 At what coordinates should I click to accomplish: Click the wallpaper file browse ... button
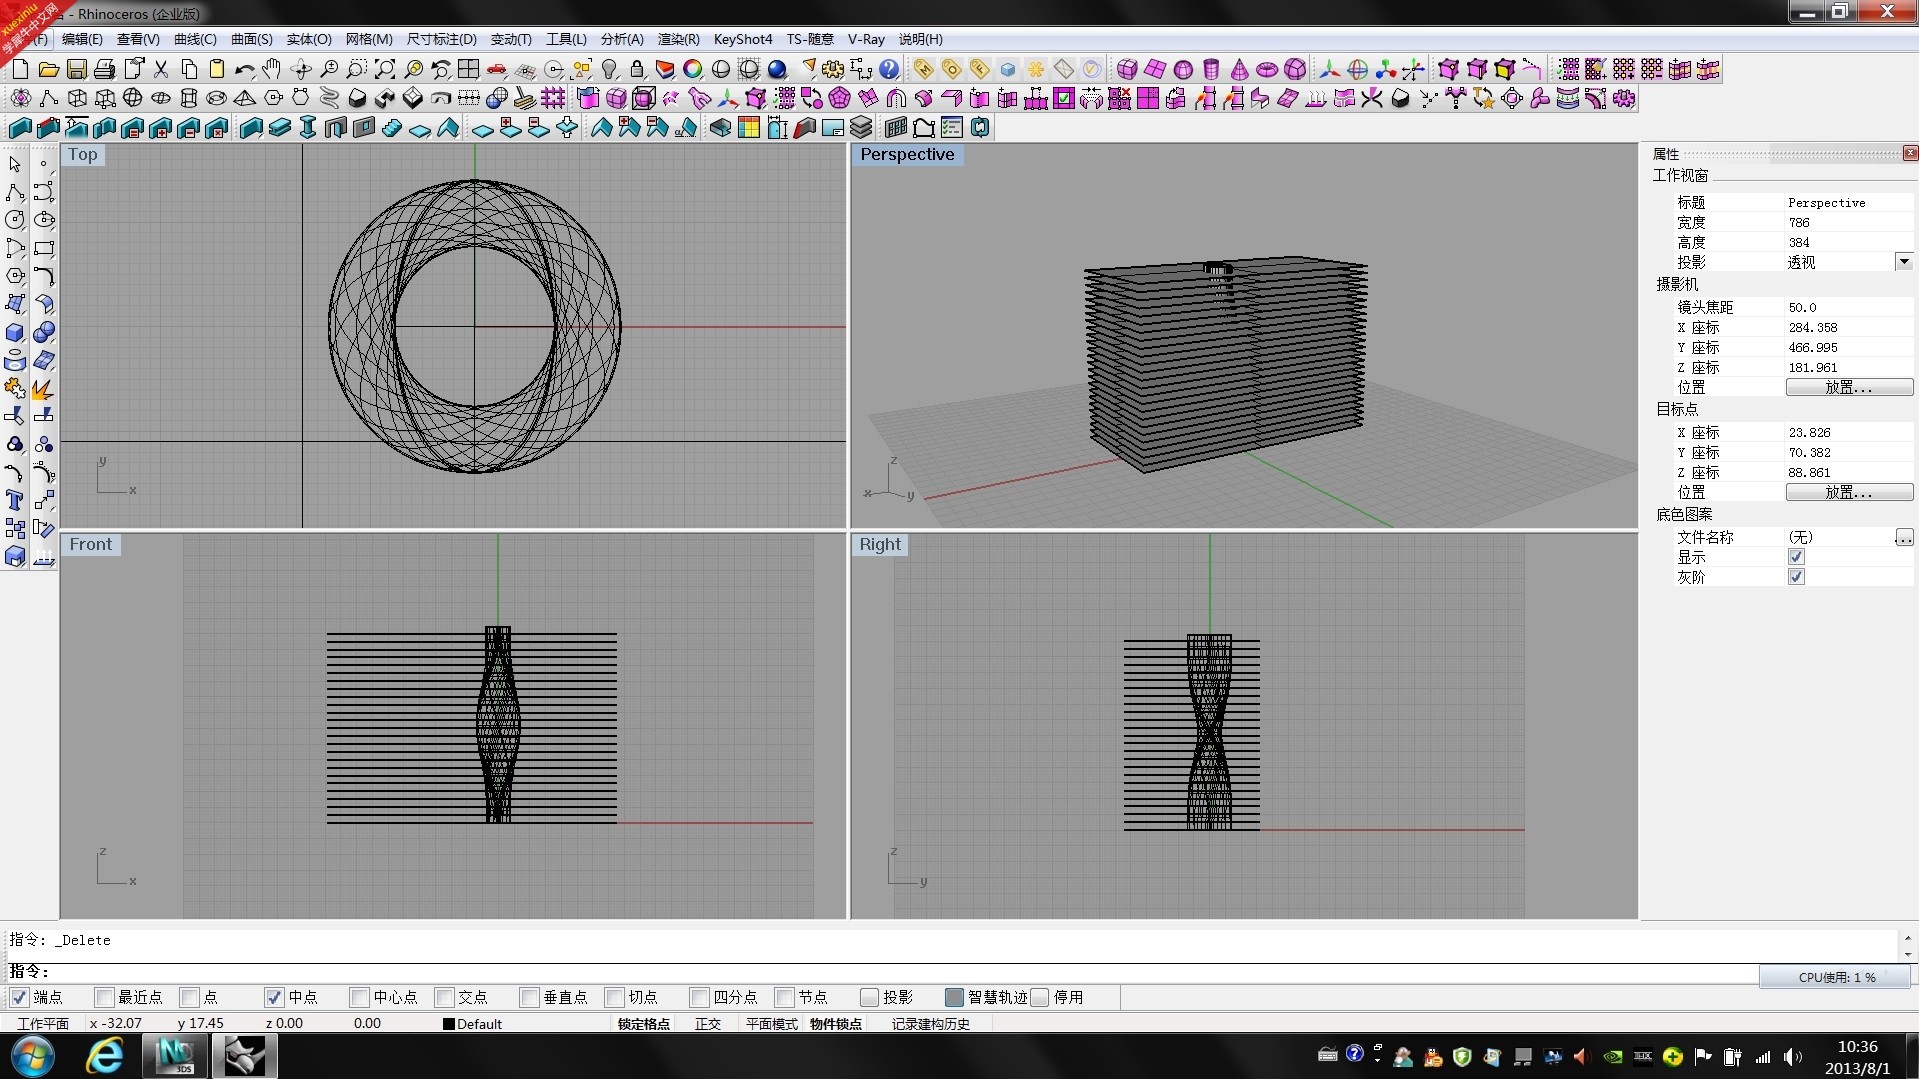point(1904,537)
